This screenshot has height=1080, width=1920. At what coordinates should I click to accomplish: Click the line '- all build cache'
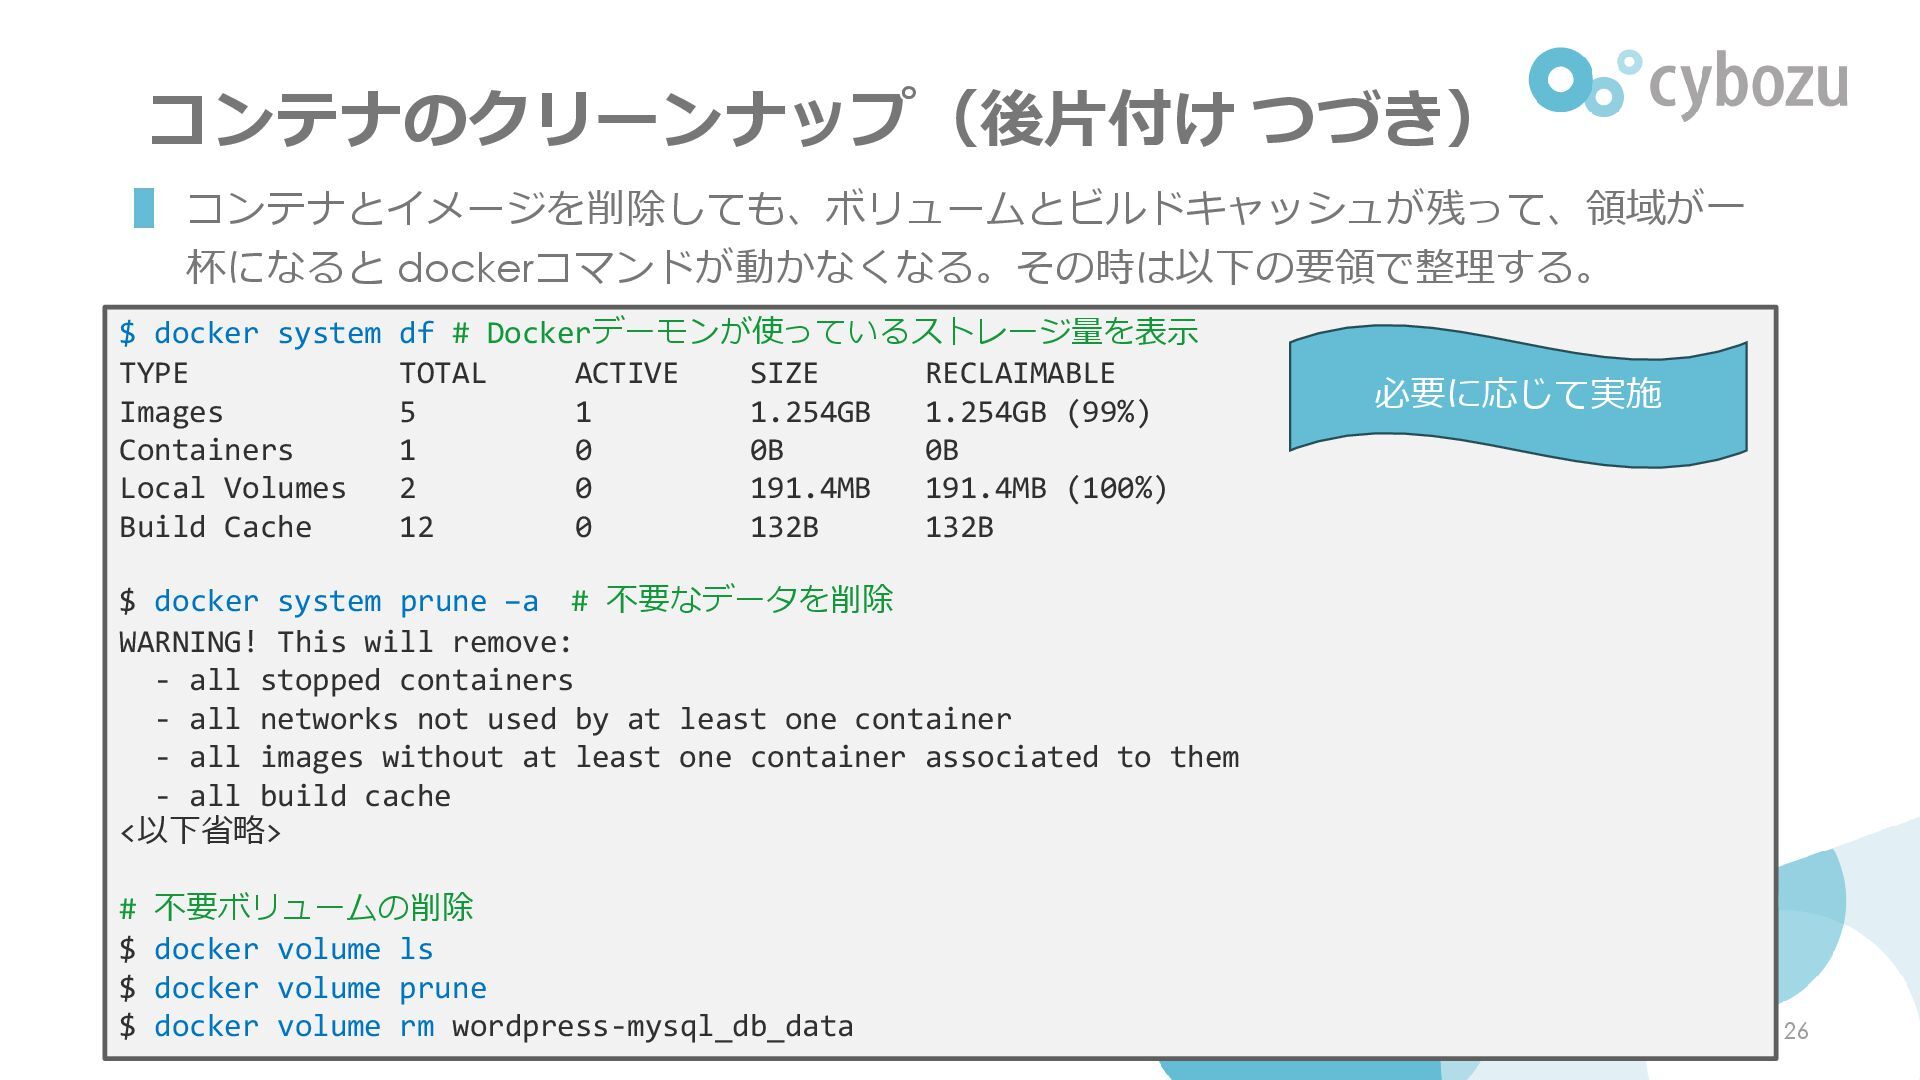tap(302, 796)
